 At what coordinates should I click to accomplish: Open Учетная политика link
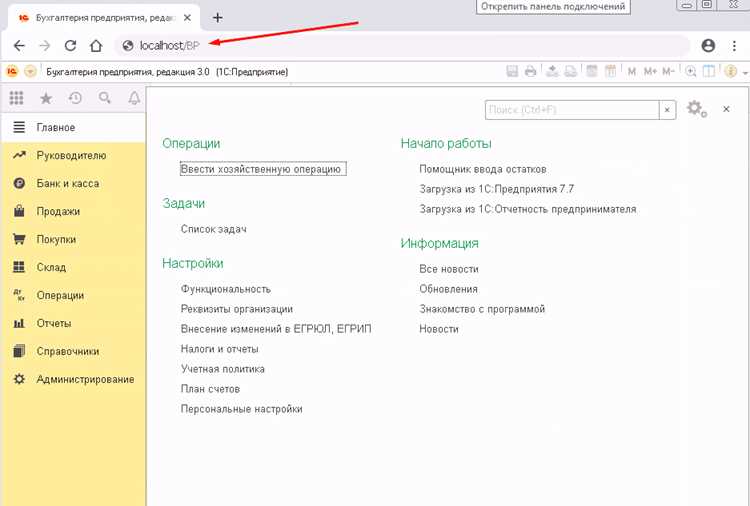coord(222,369)
